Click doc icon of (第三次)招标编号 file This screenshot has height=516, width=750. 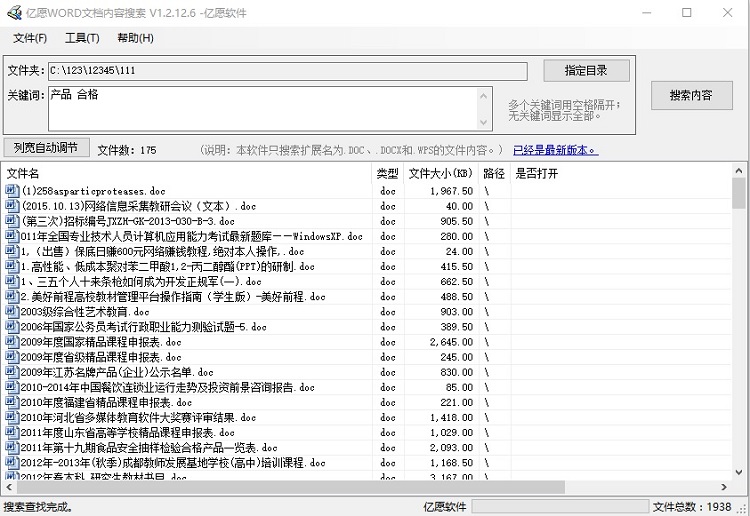tap(11, 221)
